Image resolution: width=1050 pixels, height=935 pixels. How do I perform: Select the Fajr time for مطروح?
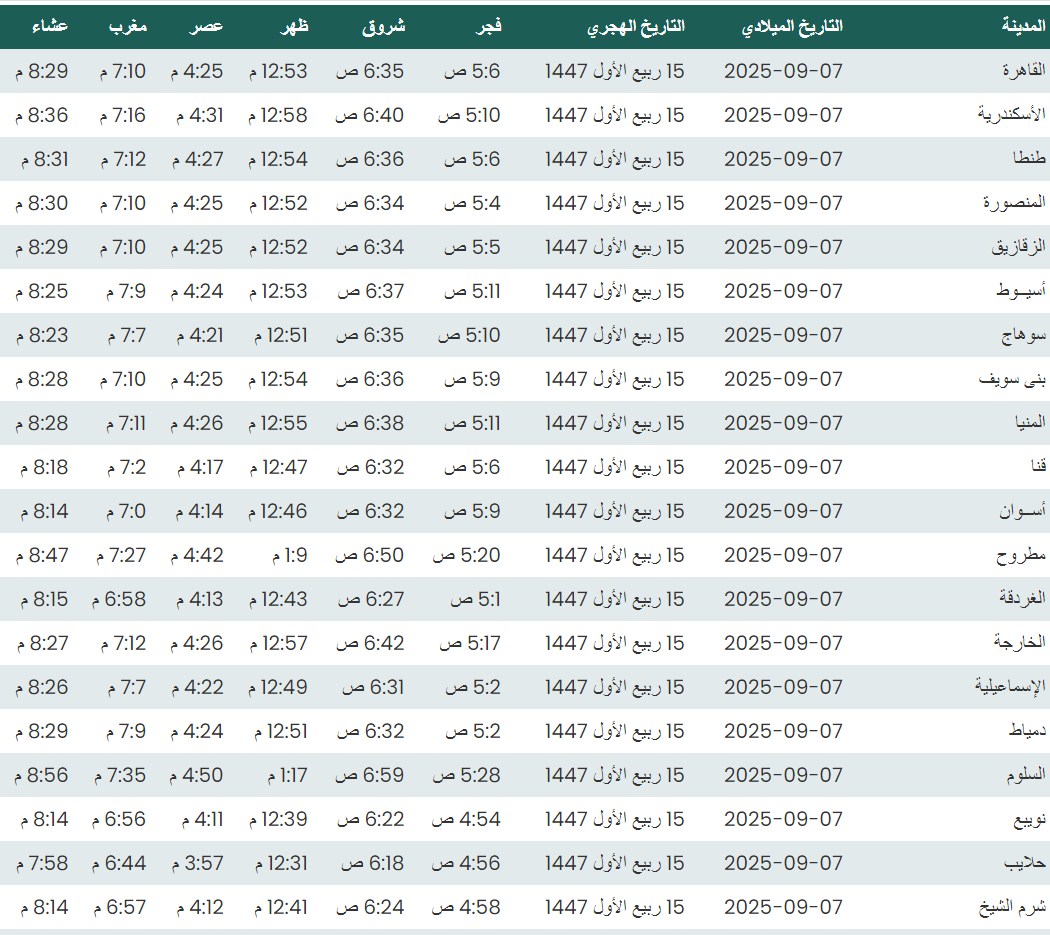click(466, 555)
